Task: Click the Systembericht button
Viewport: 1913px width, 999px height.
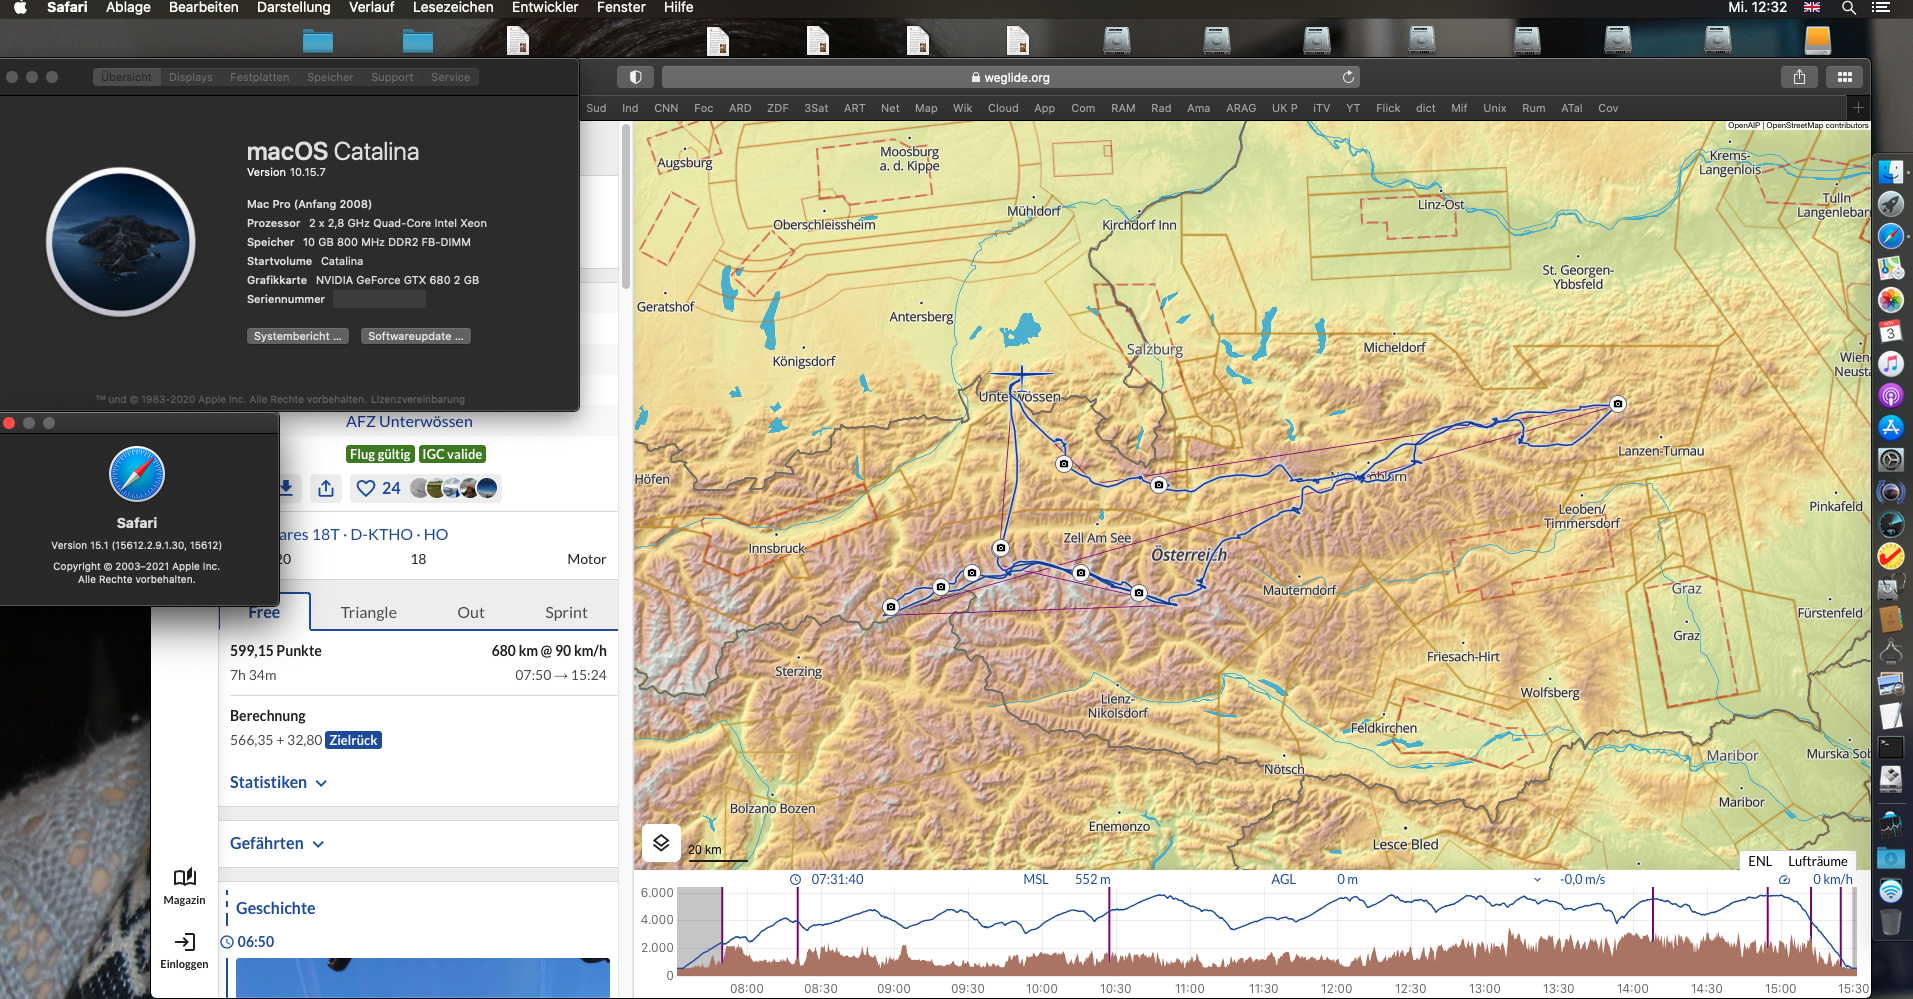Action: 297,336
